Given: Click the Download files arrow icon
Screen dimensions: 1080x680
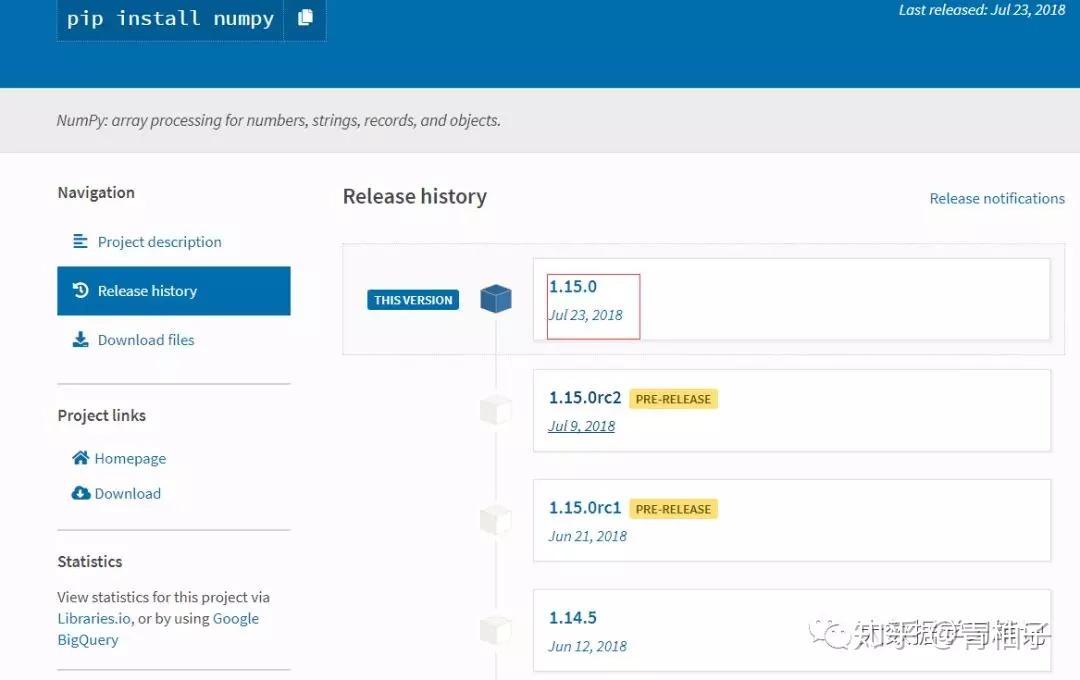Looking at the screenshot, I should coord(80,339).
